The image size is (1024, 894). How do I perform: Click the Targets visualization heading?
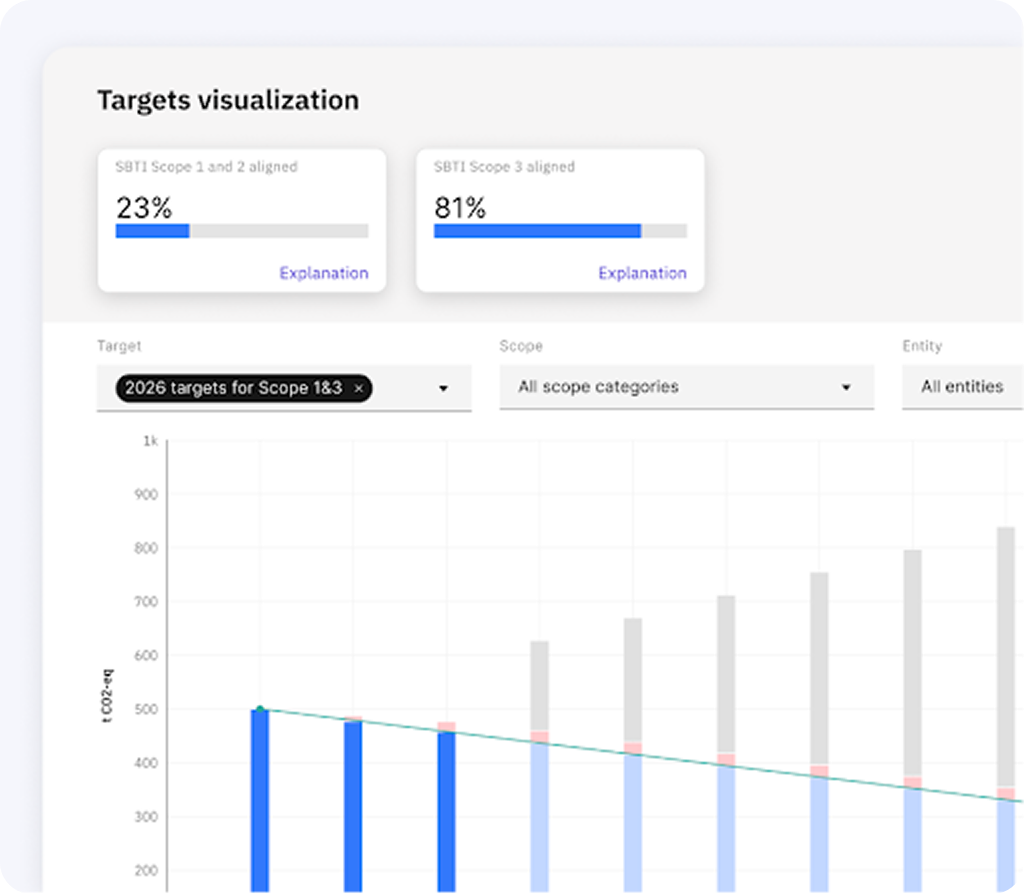point(228,100)
